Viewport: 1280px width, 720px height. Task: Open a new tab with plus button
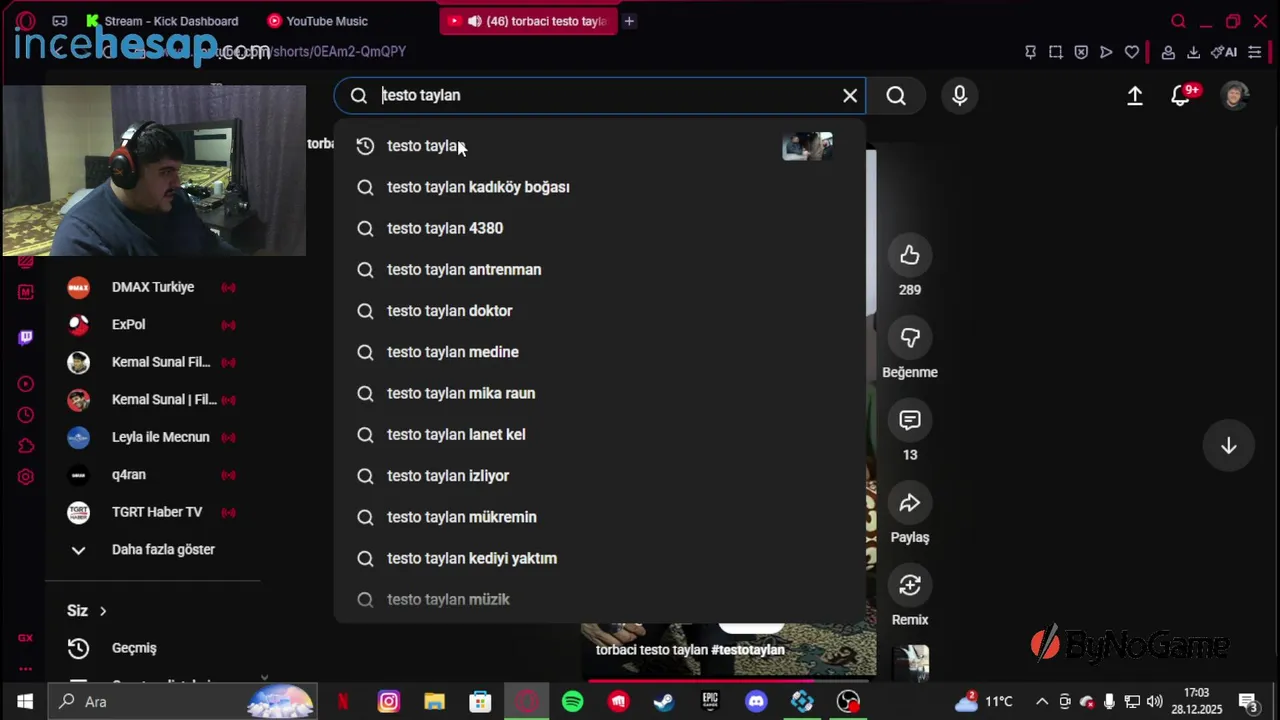pyautogui.click(x=629, y=21)
